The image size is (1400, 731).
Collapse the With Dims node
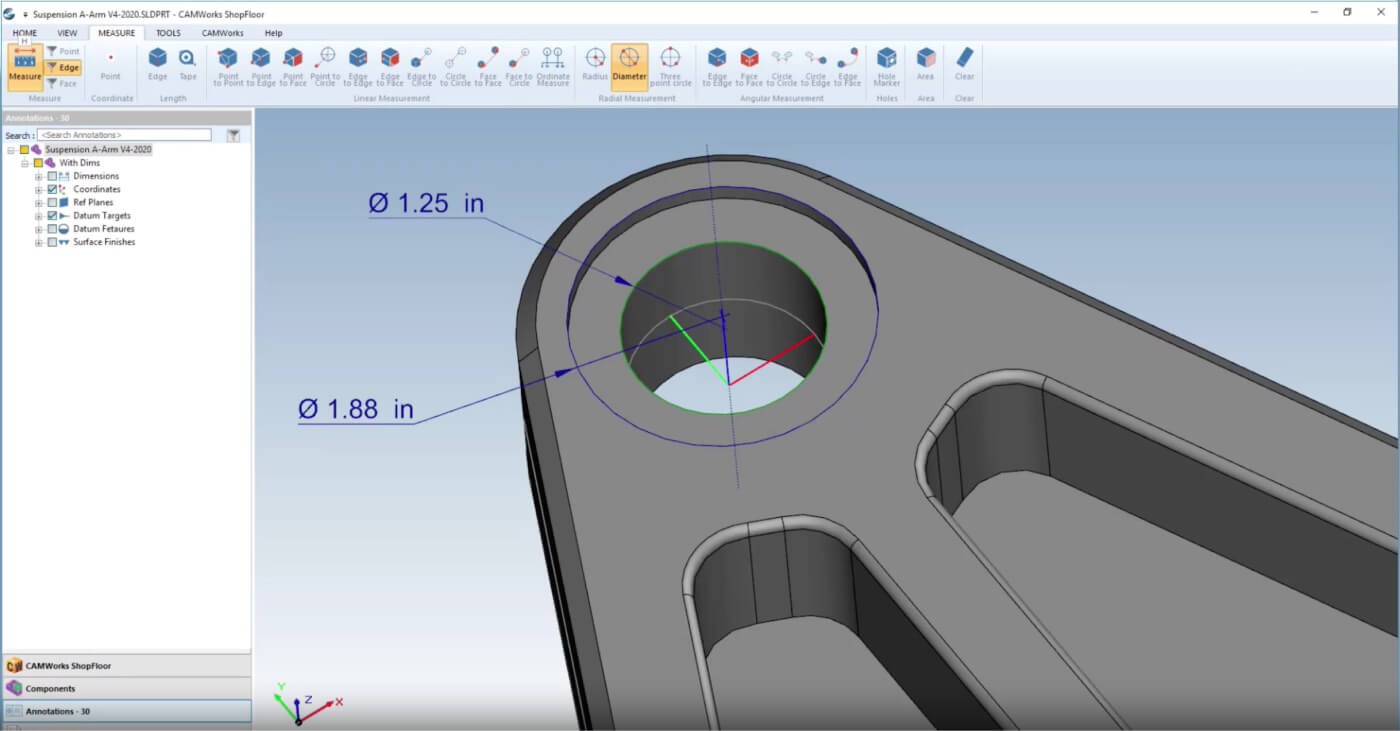pyautogui.click(x=25, y=163)
